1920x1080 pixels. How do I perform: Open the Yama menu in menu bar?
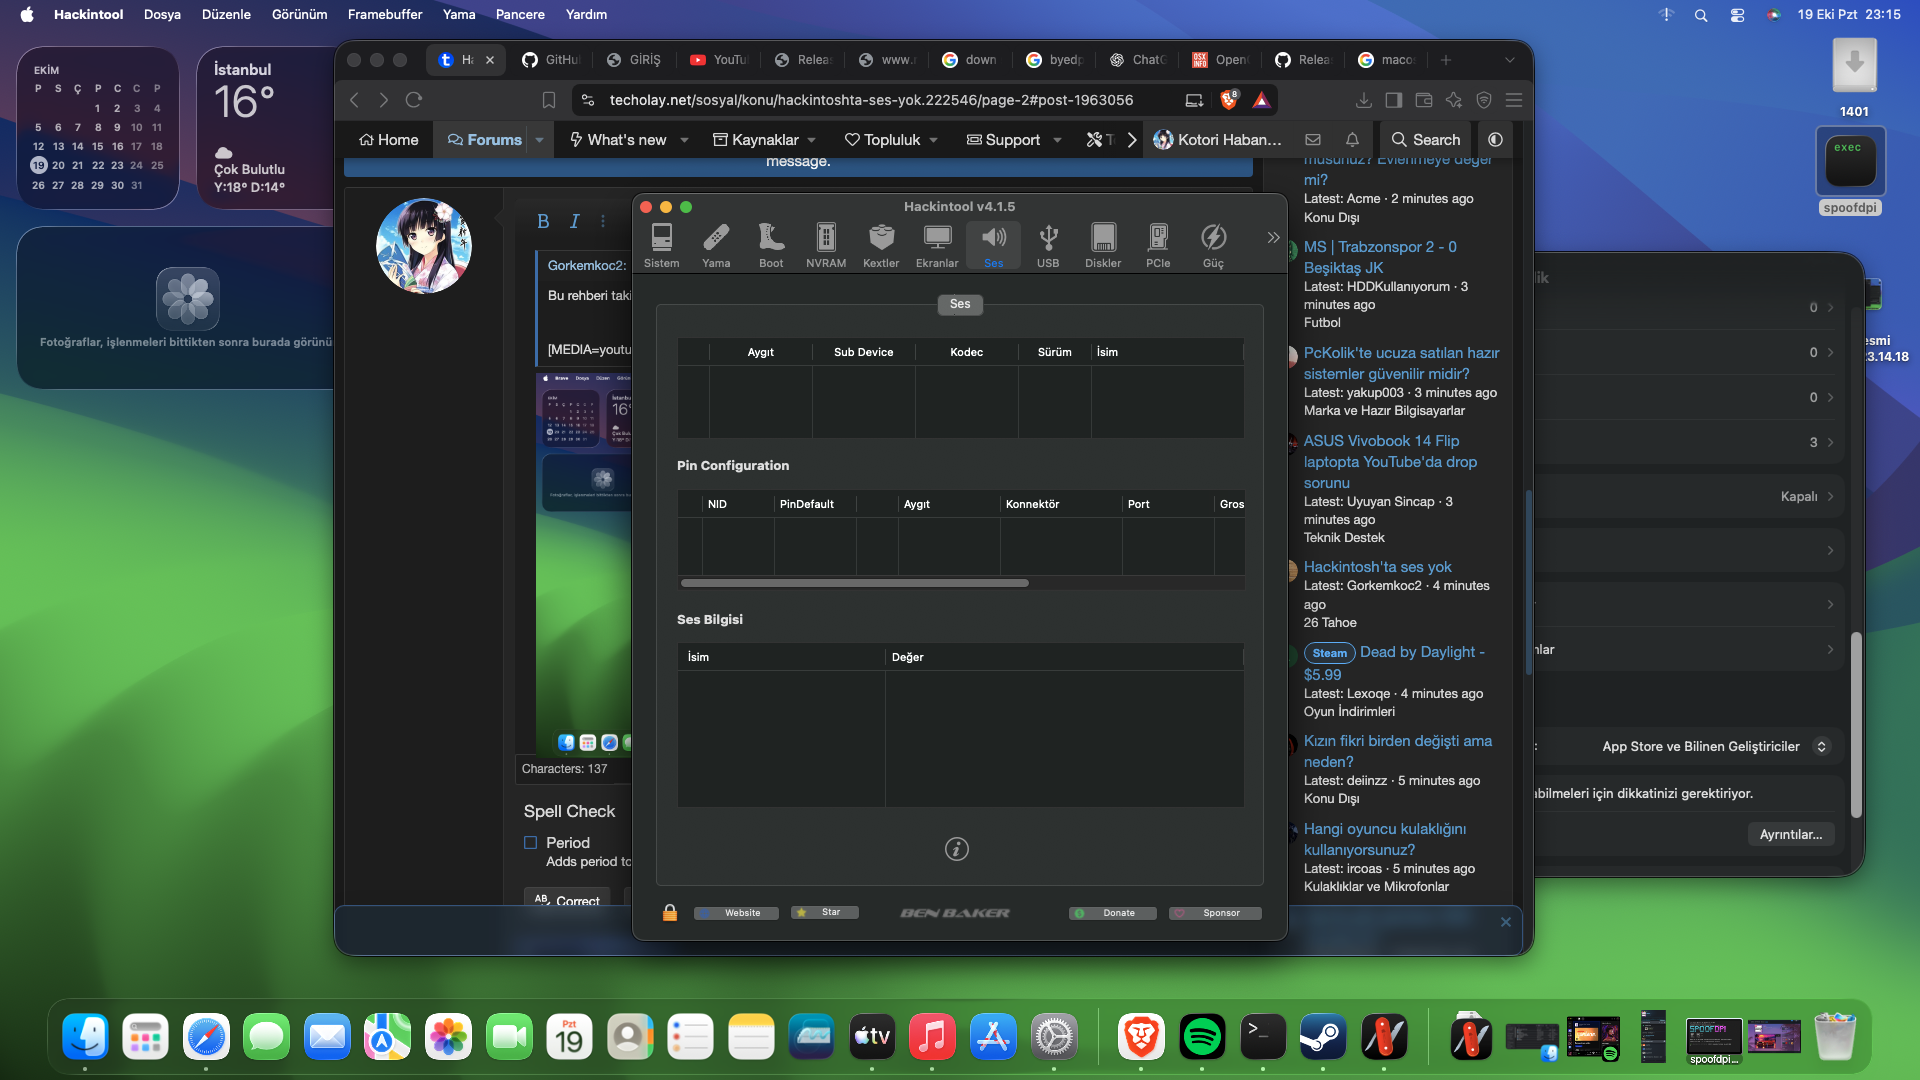point(459,14)
